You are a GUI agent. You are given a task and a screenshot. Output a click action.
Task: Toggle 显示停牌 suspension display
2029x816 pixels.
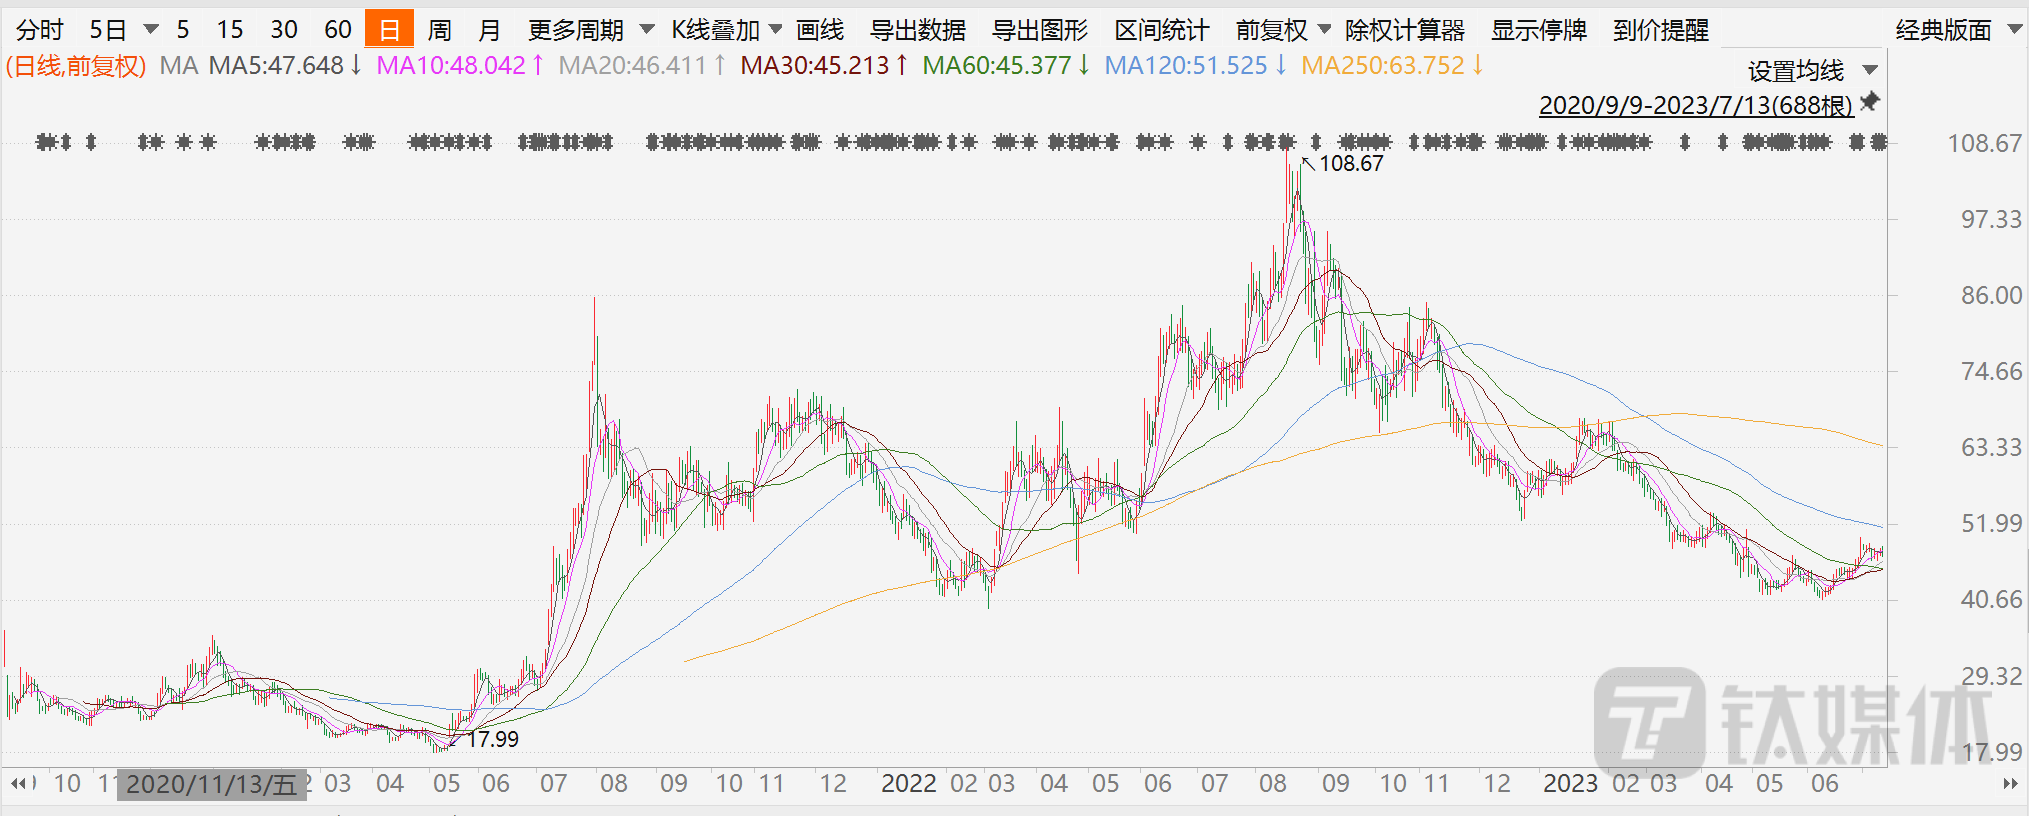point(1538,30)
